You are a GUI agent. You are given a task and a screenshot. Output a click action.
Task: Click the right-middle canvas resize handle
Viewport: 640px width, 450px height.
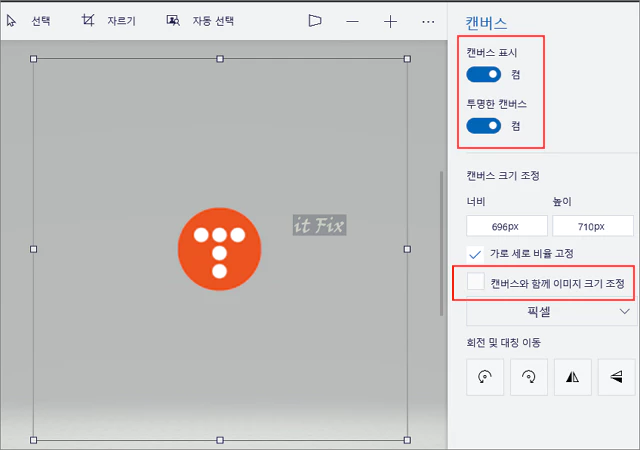tap(407, 249)
